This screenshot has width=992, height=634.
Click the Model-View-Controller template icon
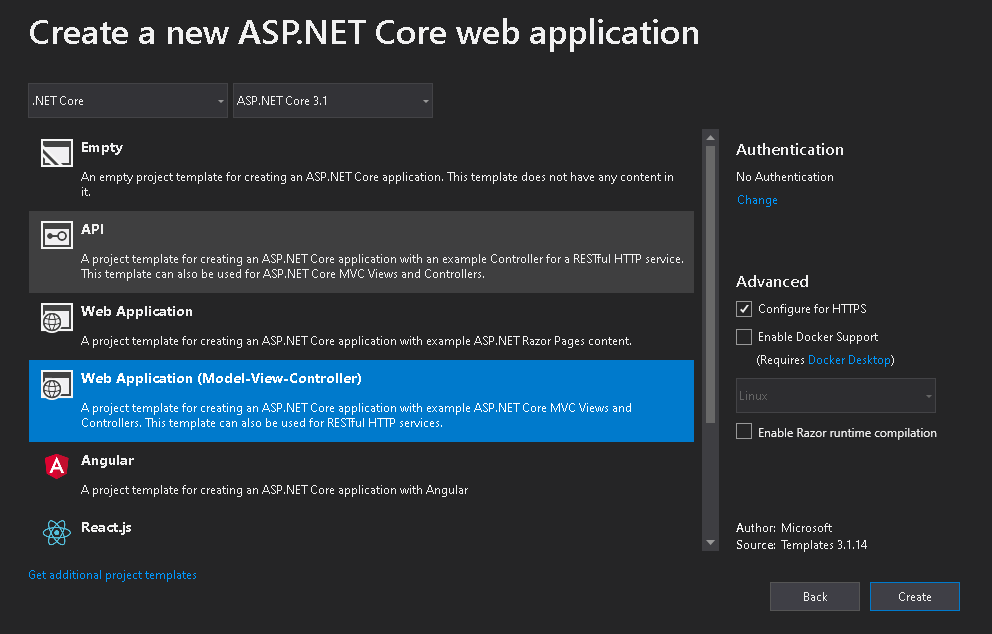click(x=56, y=385)
